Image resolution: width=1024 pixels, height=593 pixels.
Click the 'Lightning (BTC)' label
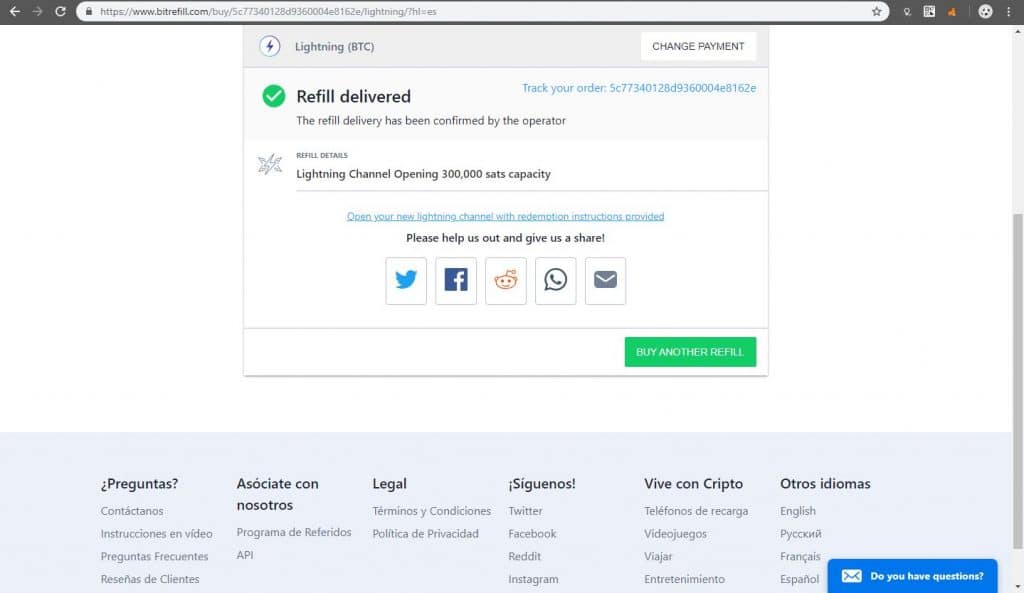point(334,46)
